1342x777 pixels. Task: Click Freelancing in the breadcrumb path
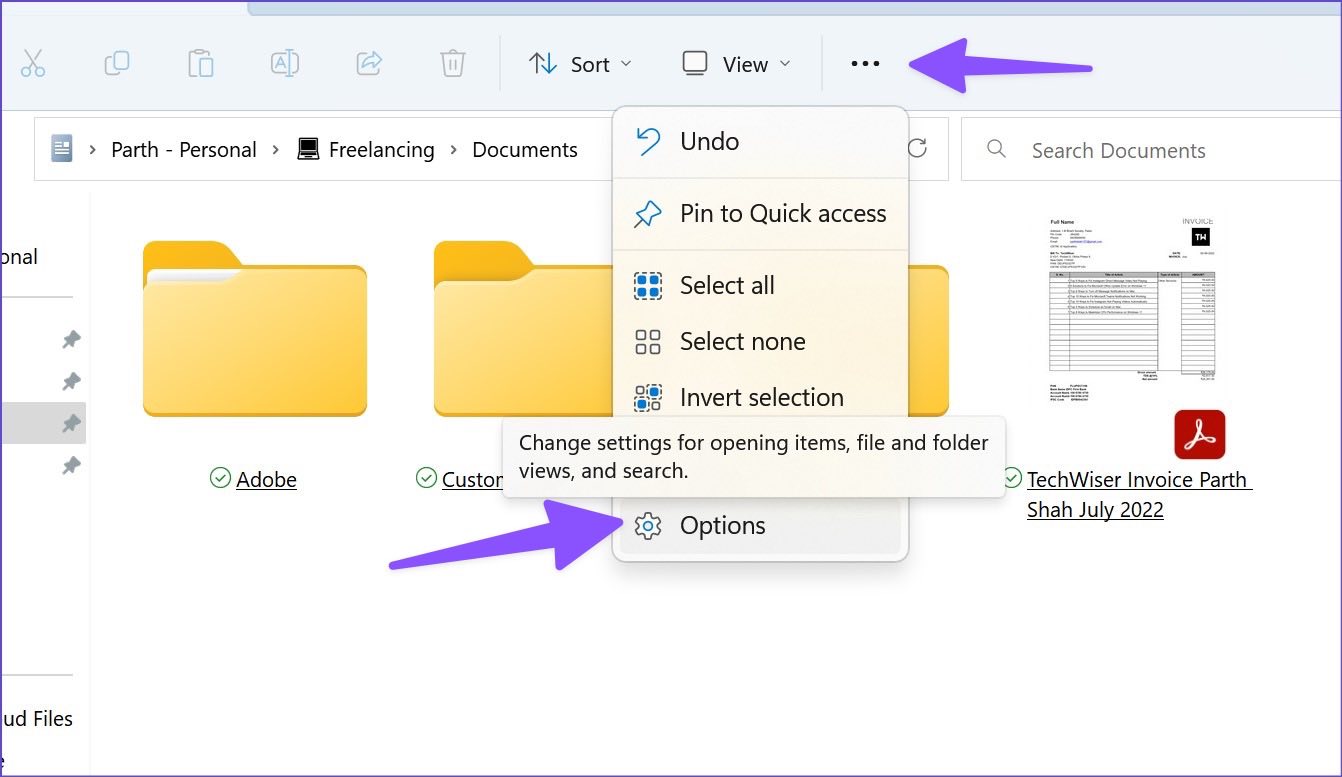(x=381, y=150)
